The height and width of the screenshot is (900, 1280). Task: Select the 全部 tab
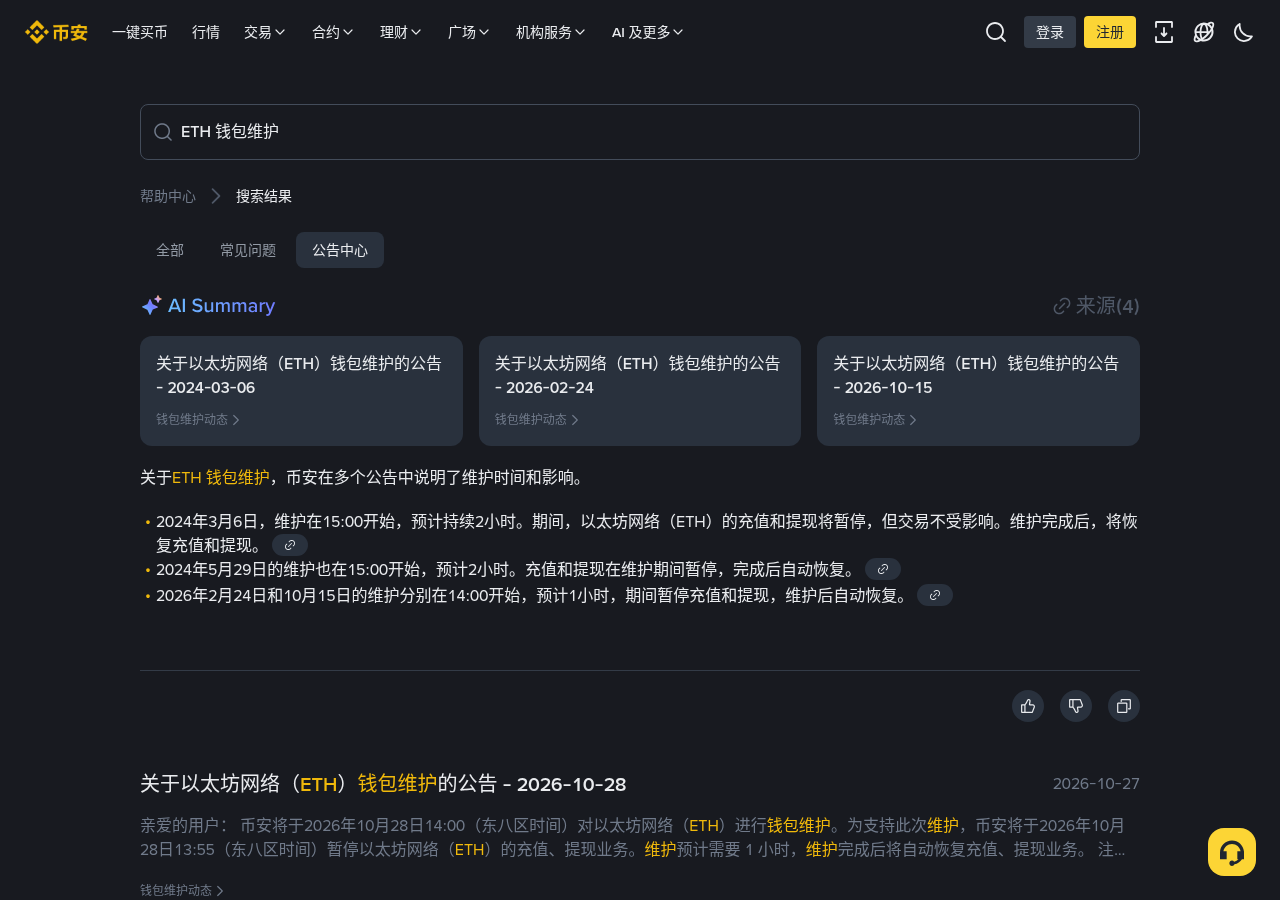click(x=170, y=250)
